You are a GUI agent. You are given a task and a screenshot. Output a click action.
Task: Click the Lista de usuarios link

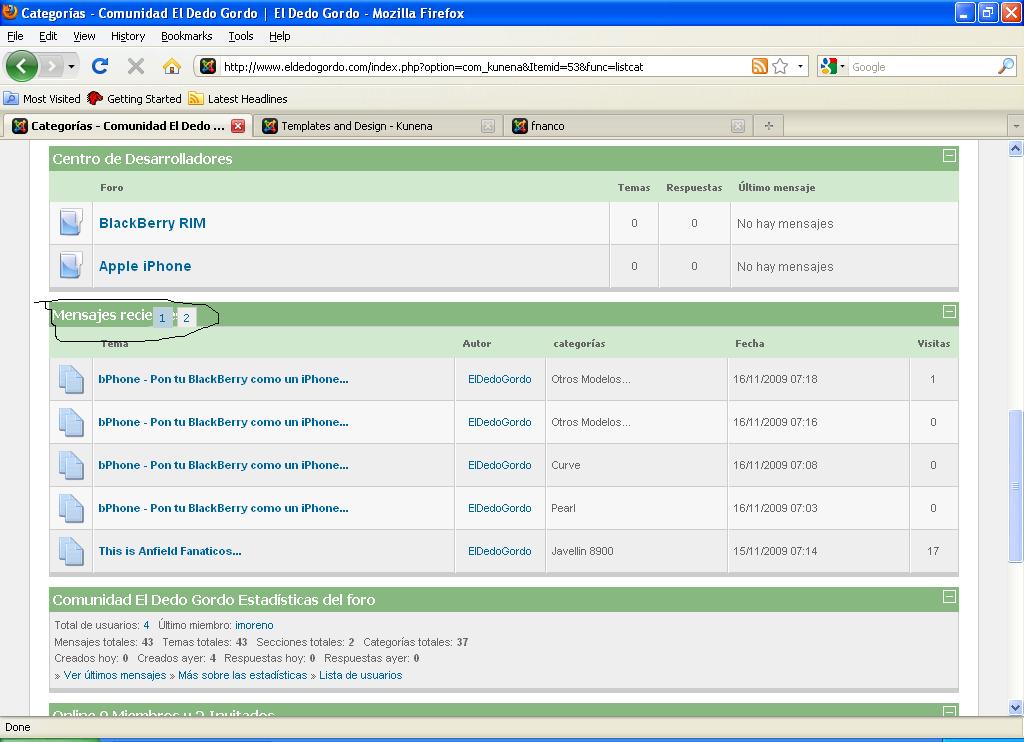[360, 675]
